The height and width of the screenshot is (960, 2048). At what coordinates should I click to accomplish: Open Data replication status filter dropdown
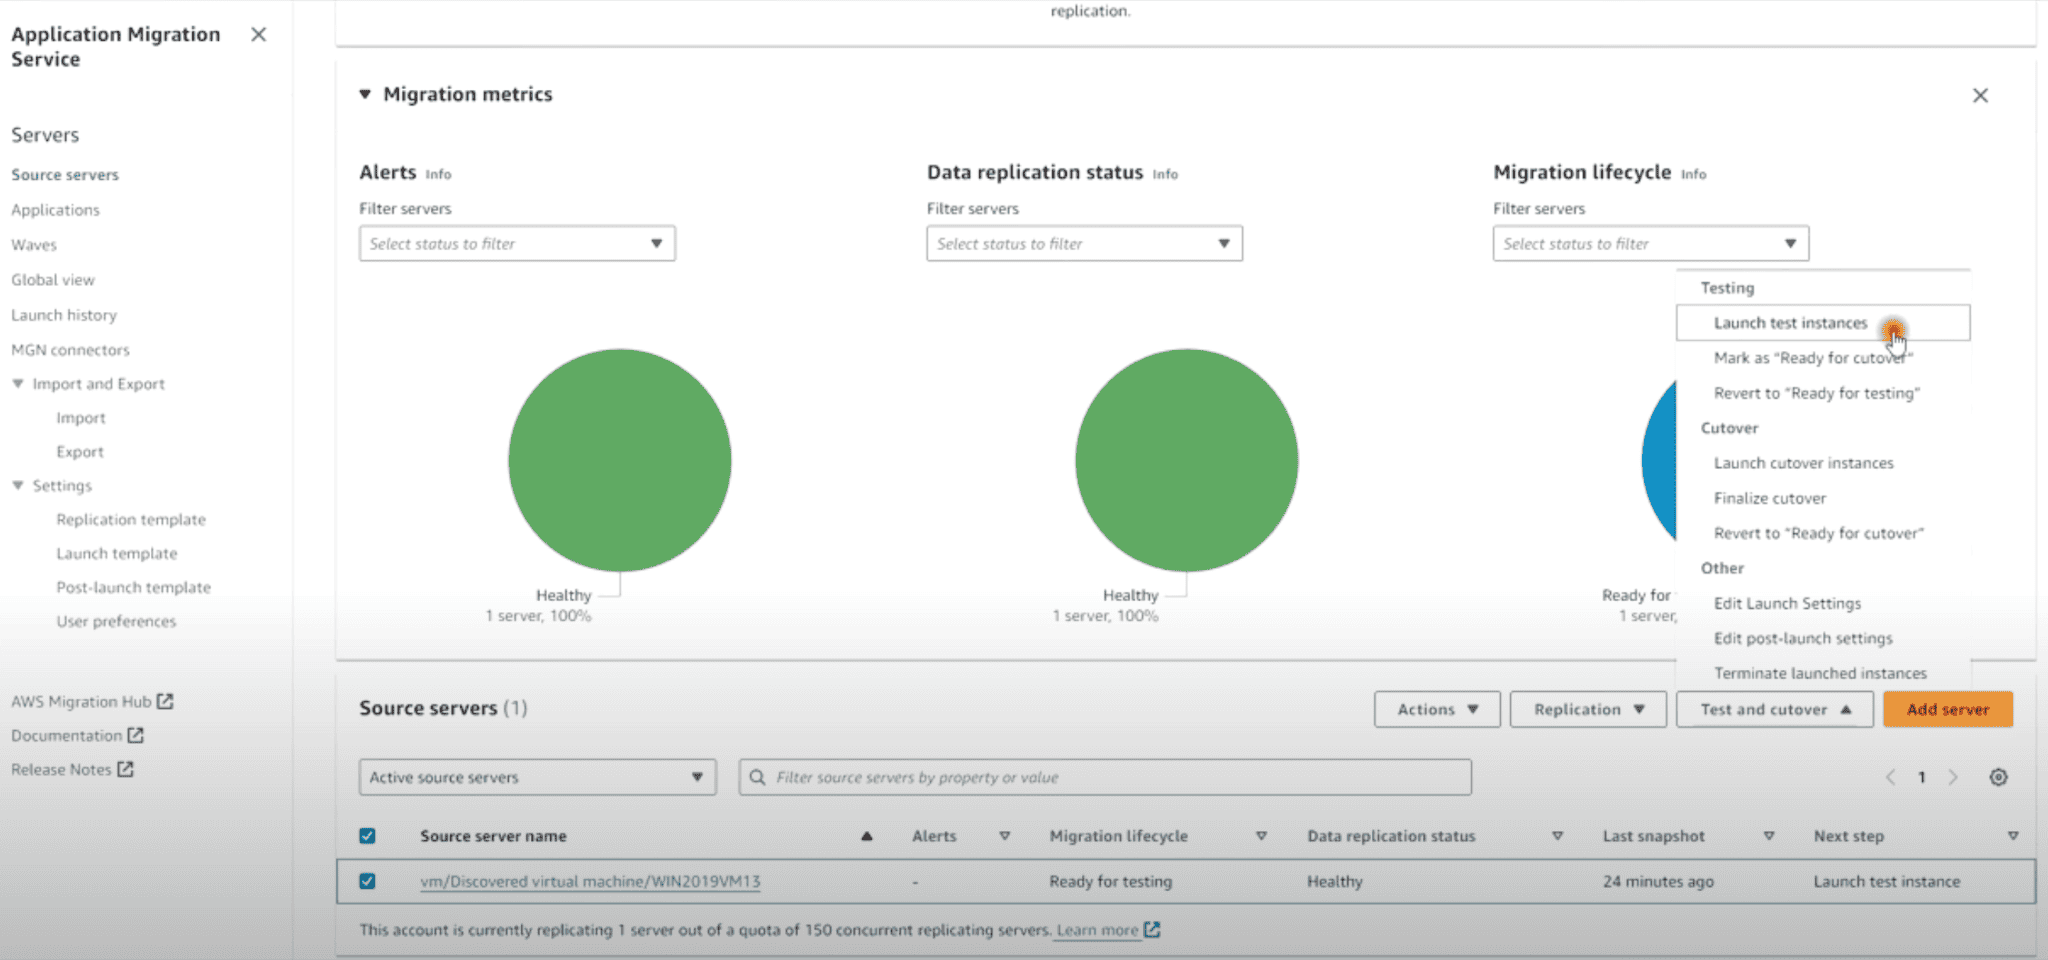1084,244
